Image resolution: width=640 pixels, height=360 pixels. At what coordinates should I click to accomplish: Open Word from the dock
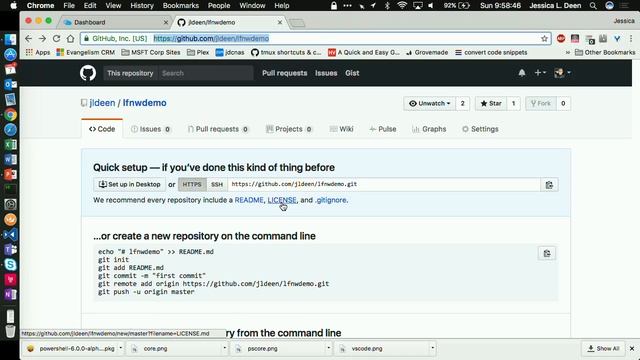coord(10,159)
